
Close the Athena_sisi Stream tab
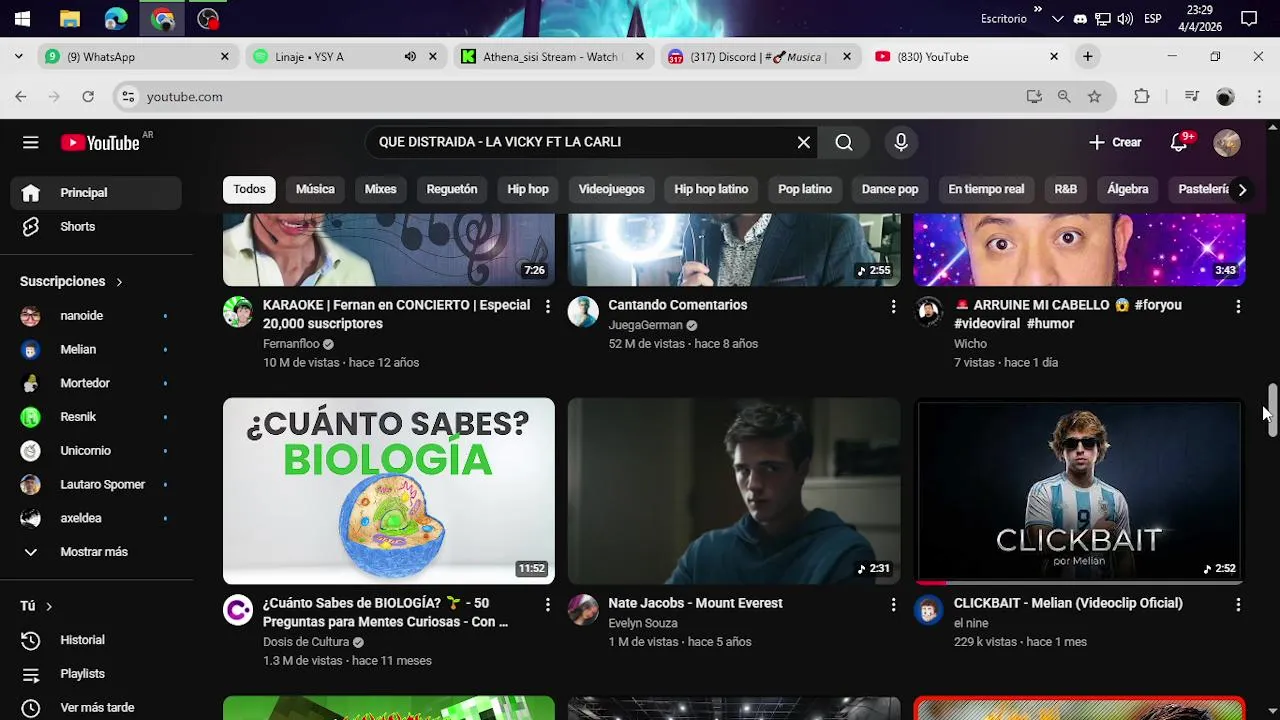click(640, 57)
